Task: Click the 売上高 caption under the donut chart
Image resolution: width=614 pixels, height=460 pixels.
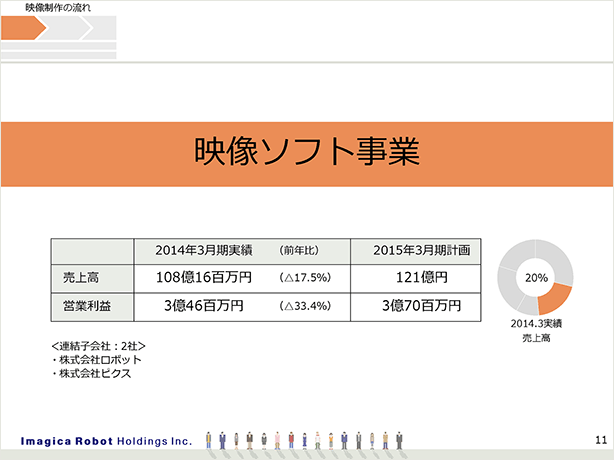Action: point(536,337)
